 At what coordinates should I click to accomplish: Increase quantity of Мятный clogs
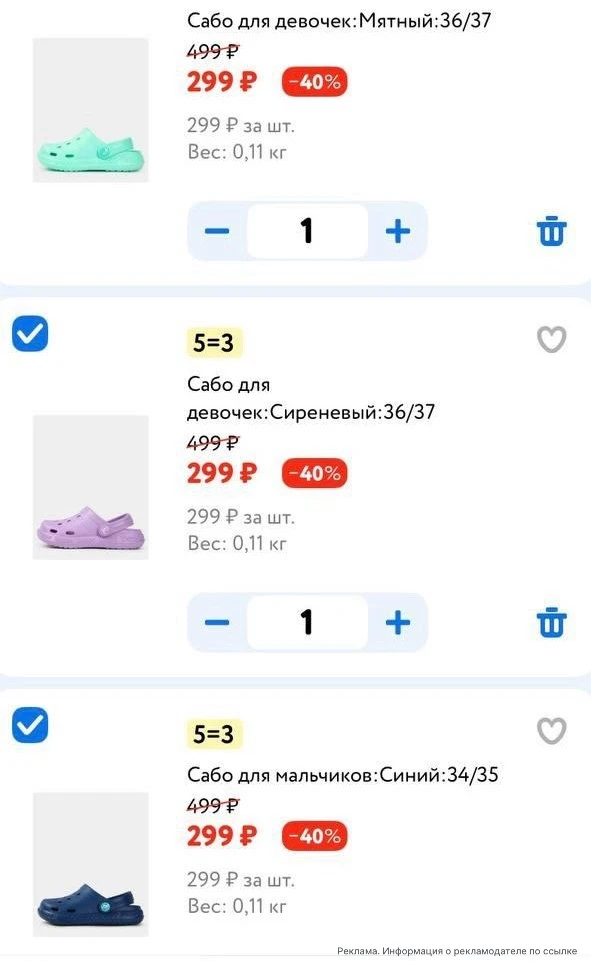click(x=398, y=231)
